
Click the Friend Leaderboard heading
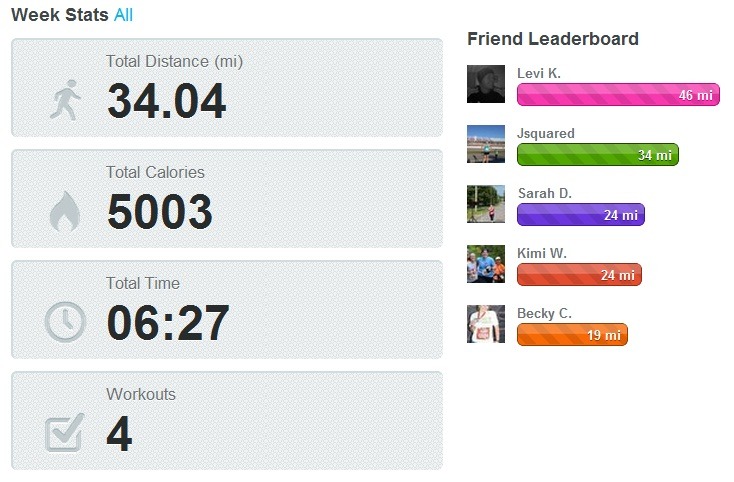click(x=553, y=39)
